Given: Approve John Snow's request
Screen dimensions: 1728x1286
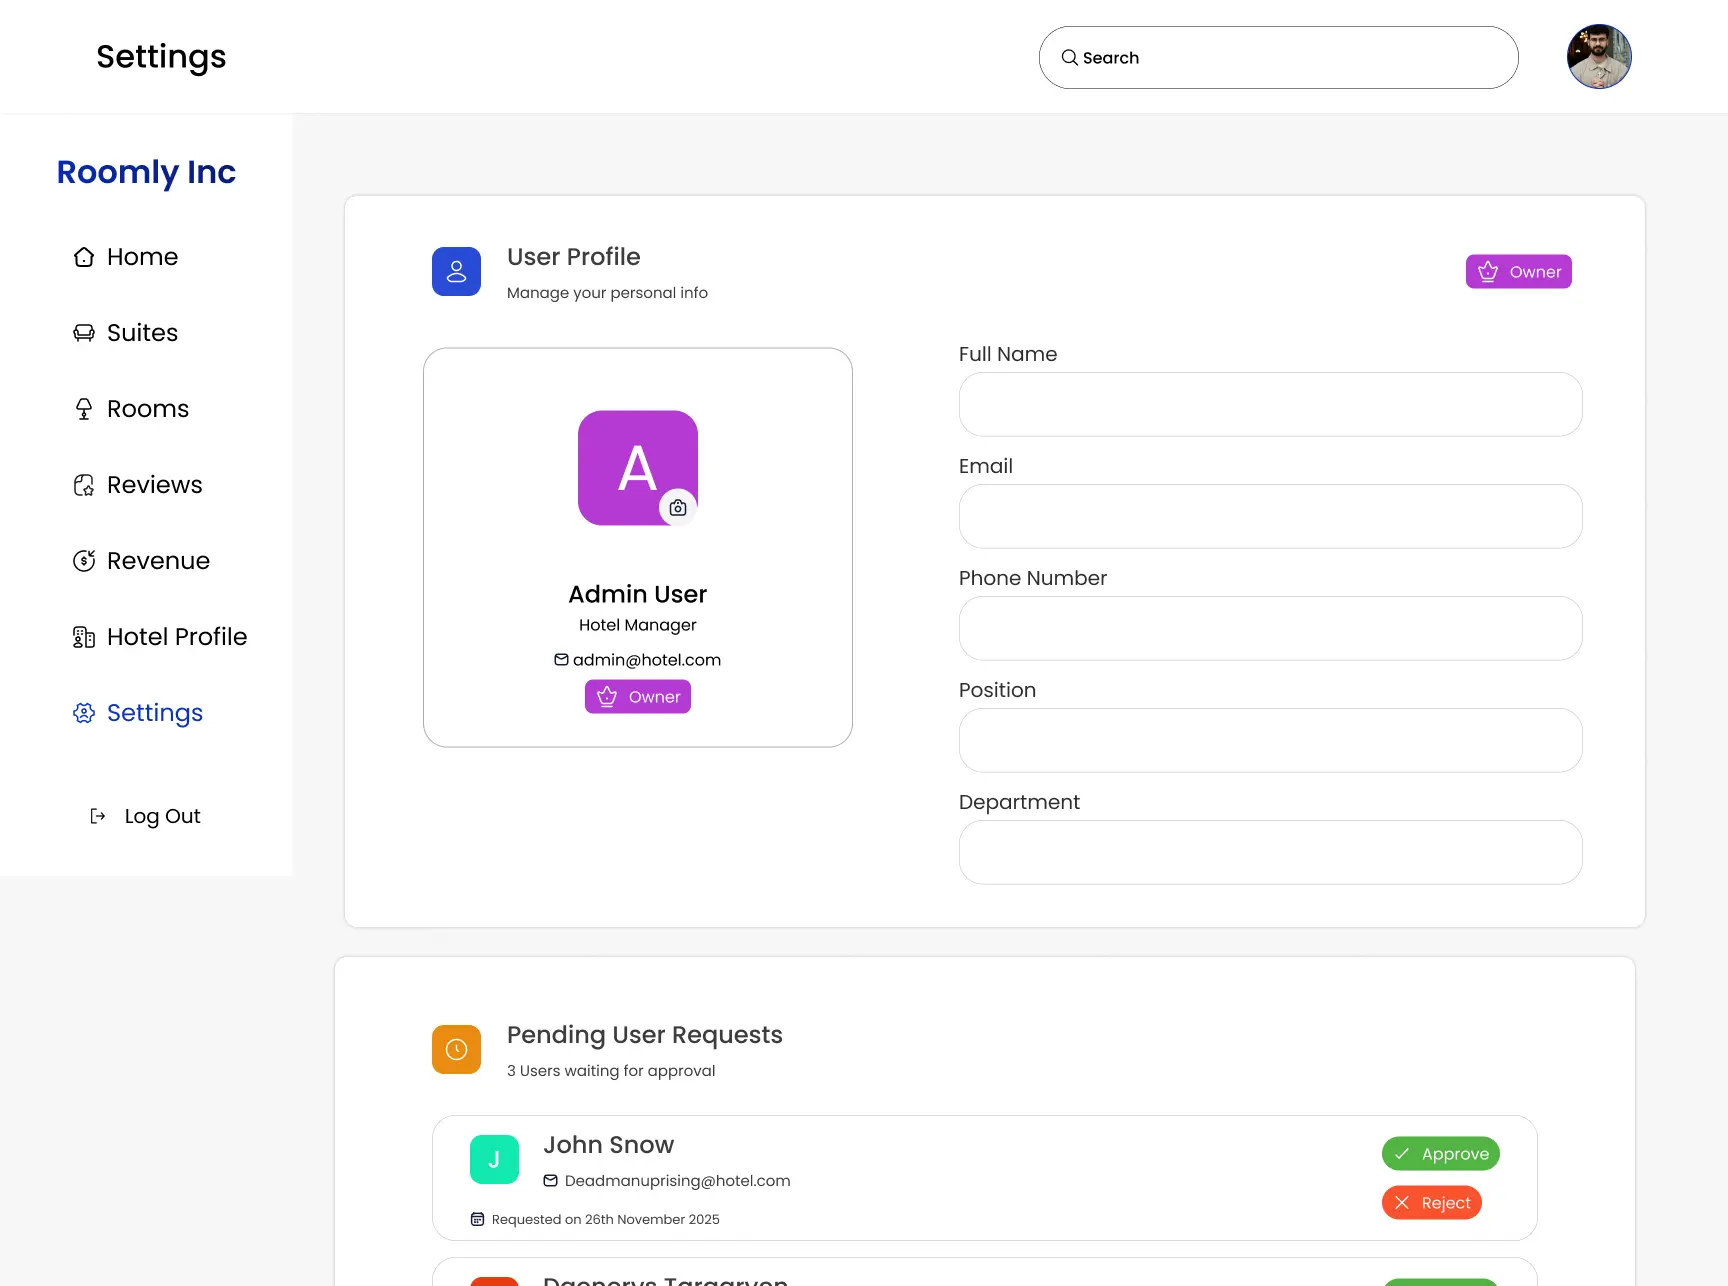Looking at the screenshot, I should click(1441, 1153).
